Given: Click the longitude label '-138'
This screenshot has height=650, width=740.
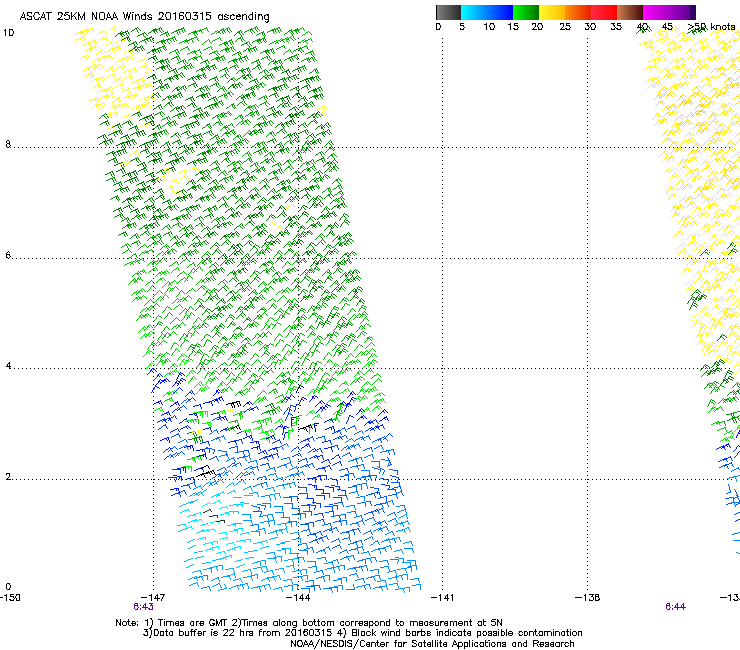Looking at the screenshot, I should point(588,598).
